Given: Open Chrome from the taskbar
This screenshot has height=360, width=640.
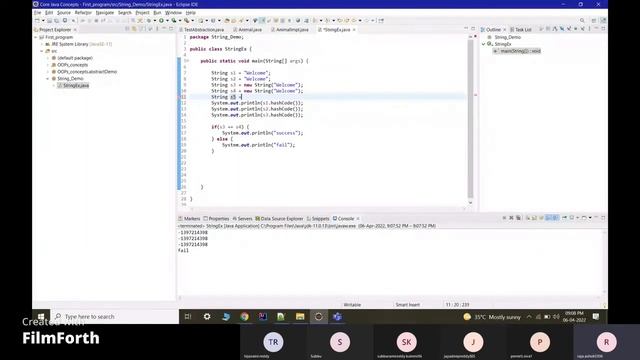Looking at the screenshot, I should (x=244, y=316).
